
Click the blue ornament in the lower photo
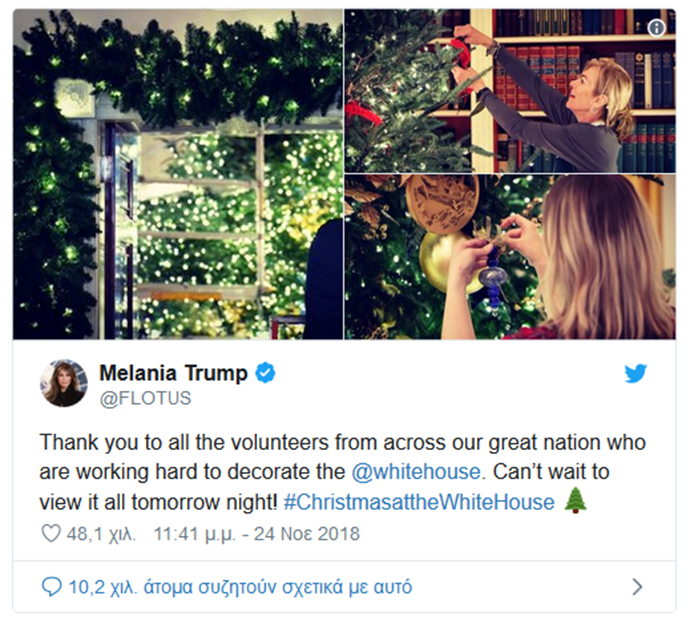(494, 279)
